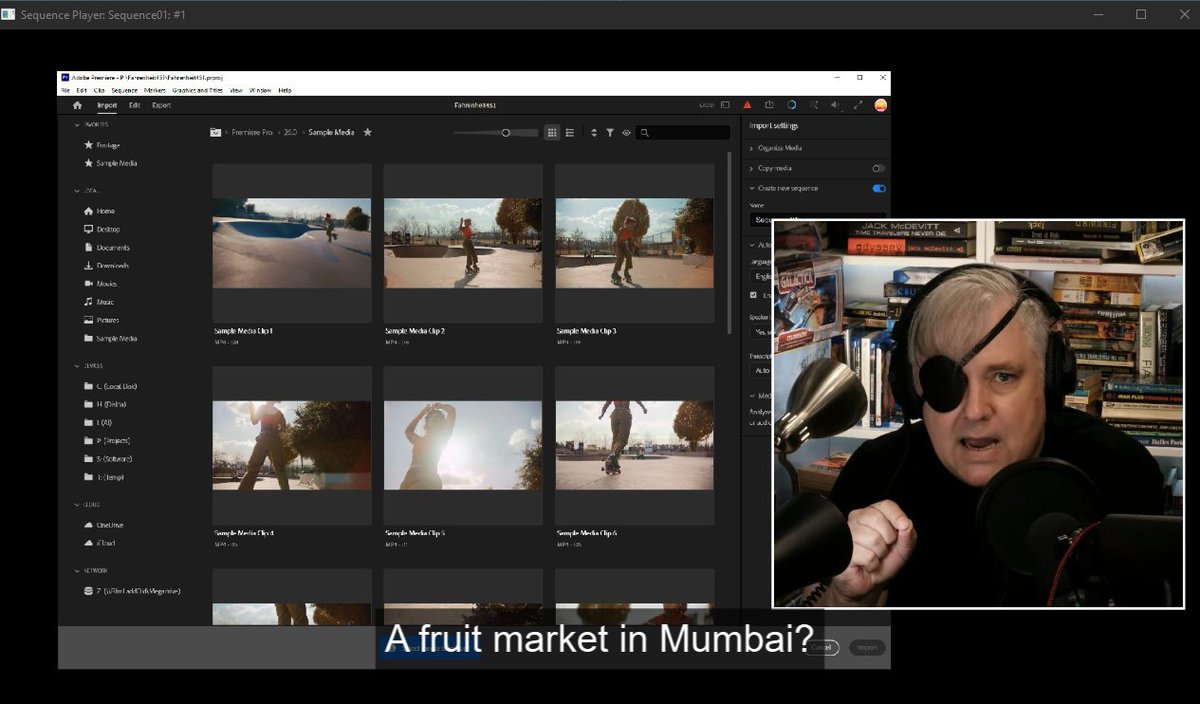
Task: Open OneDrive cloud location
Action: tap(103, 524)
